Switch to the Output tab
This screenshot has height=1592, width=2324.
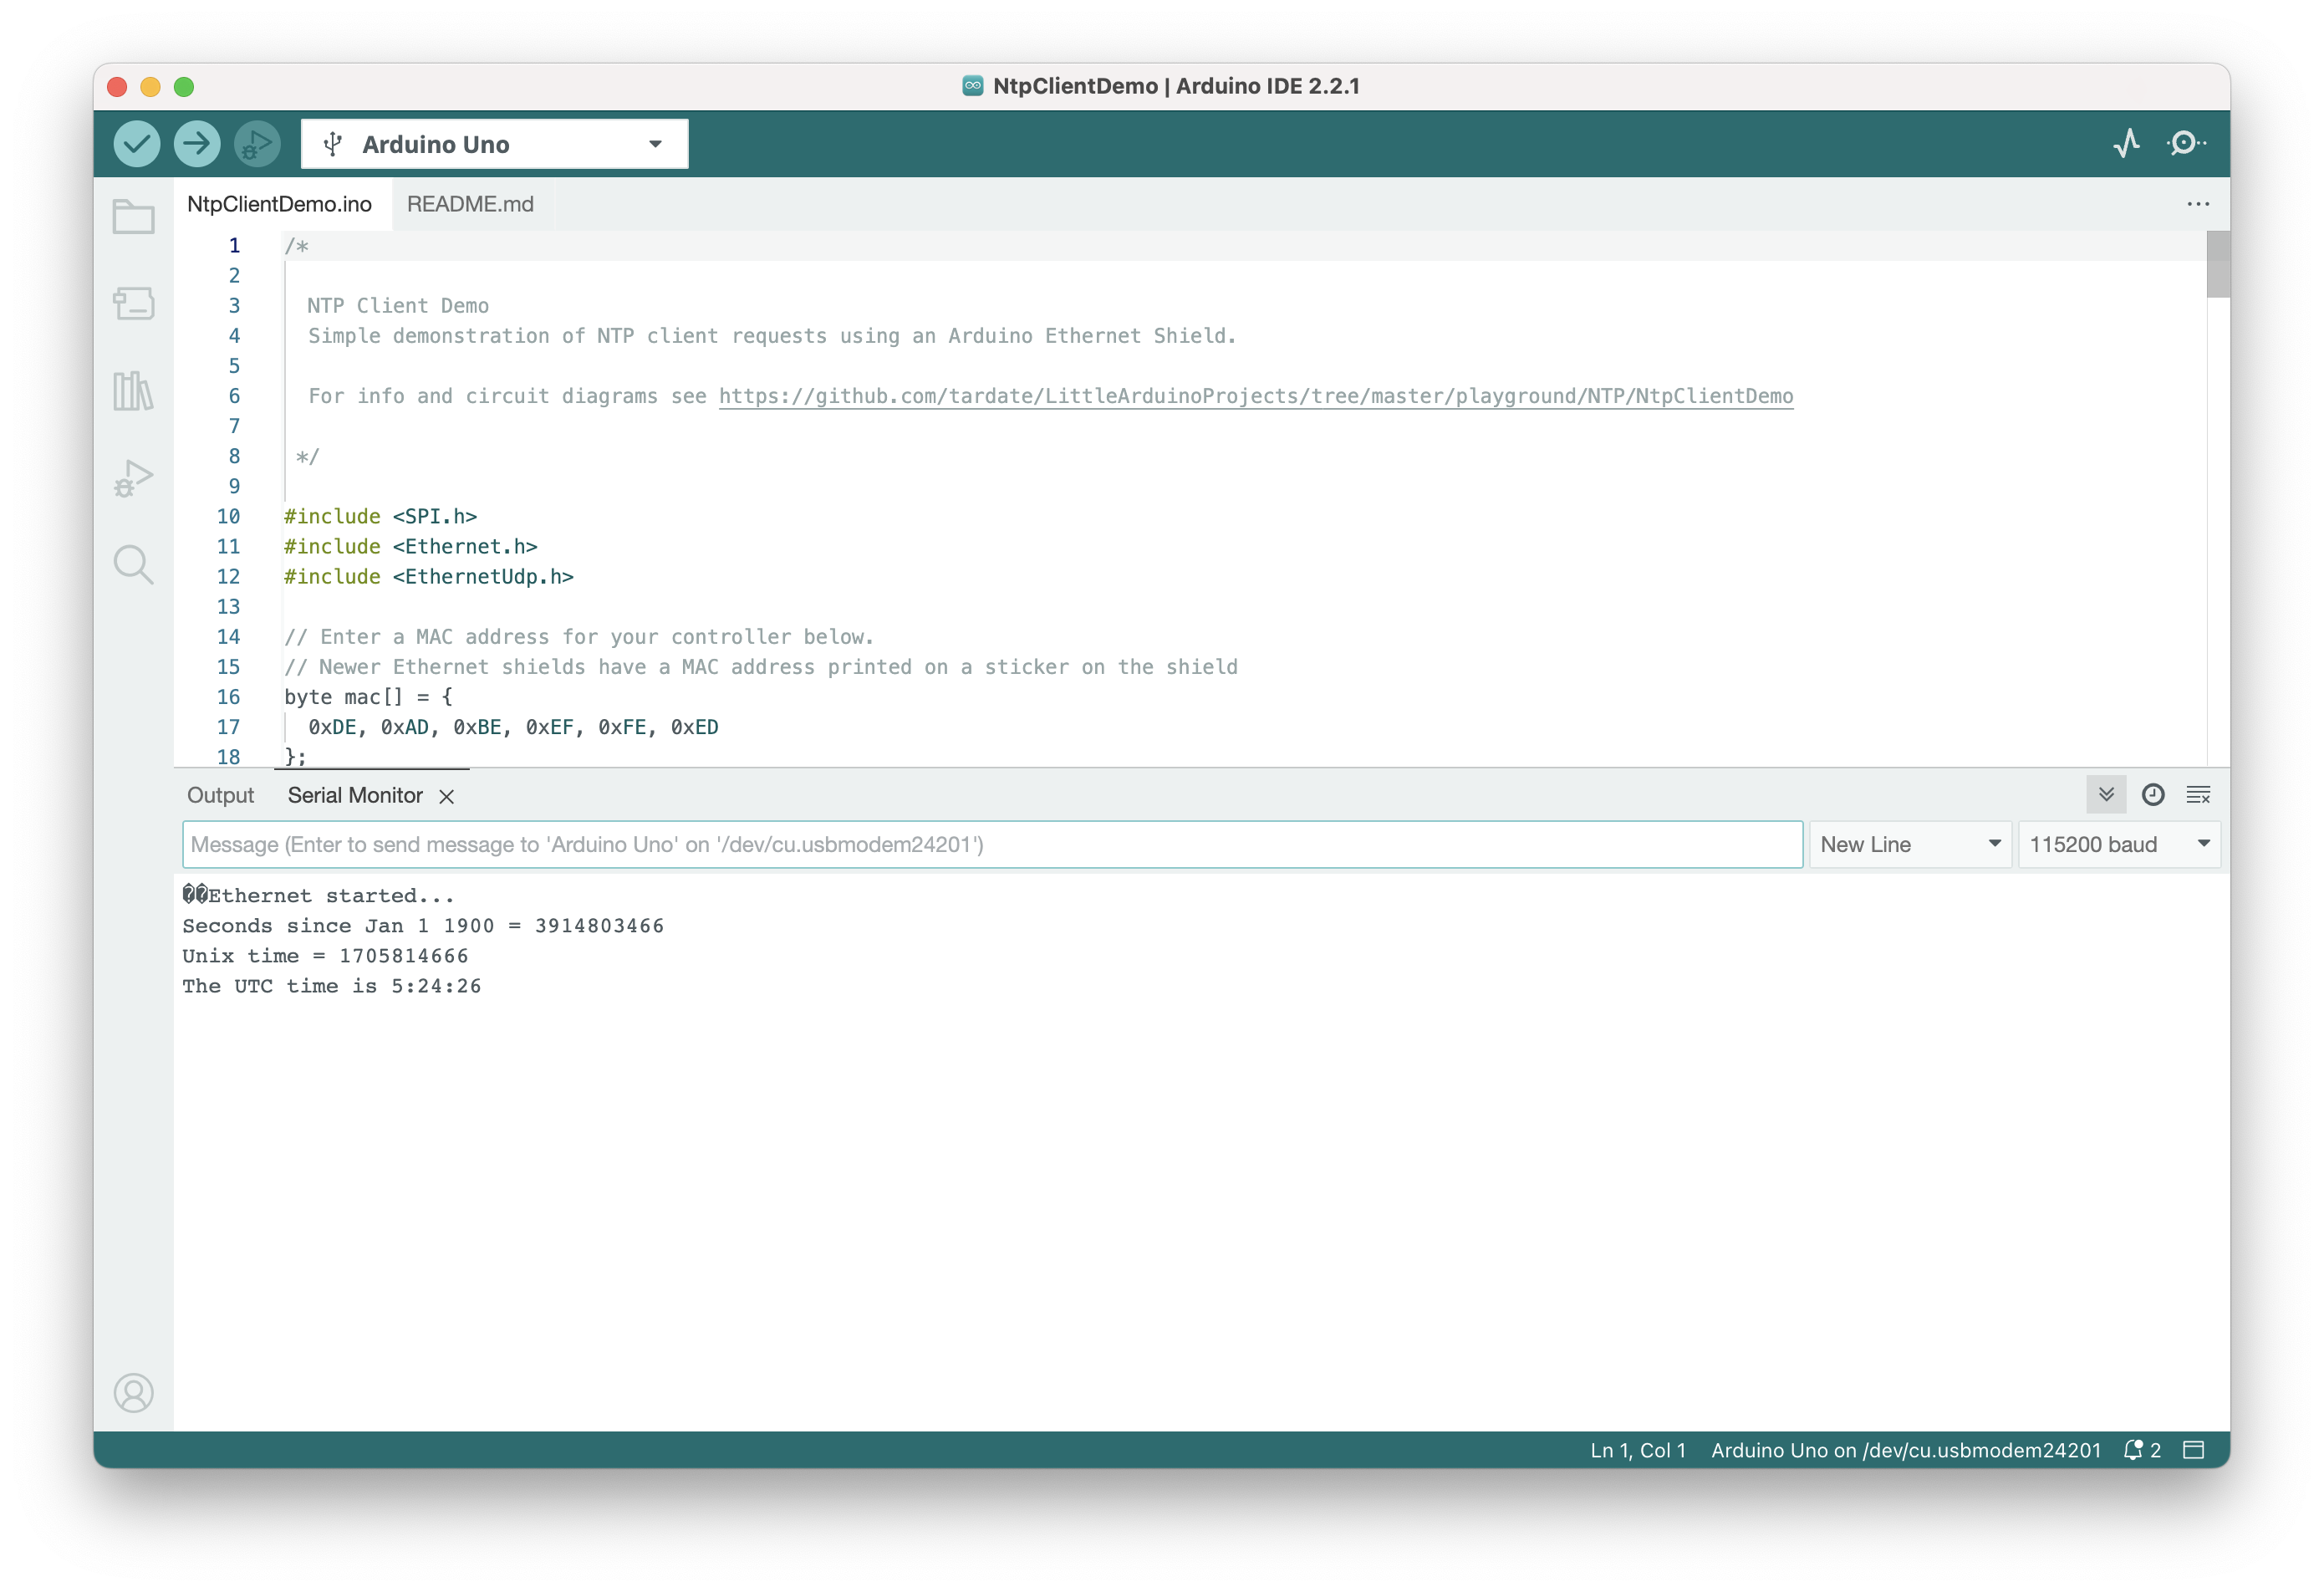[x=220, y=796]
